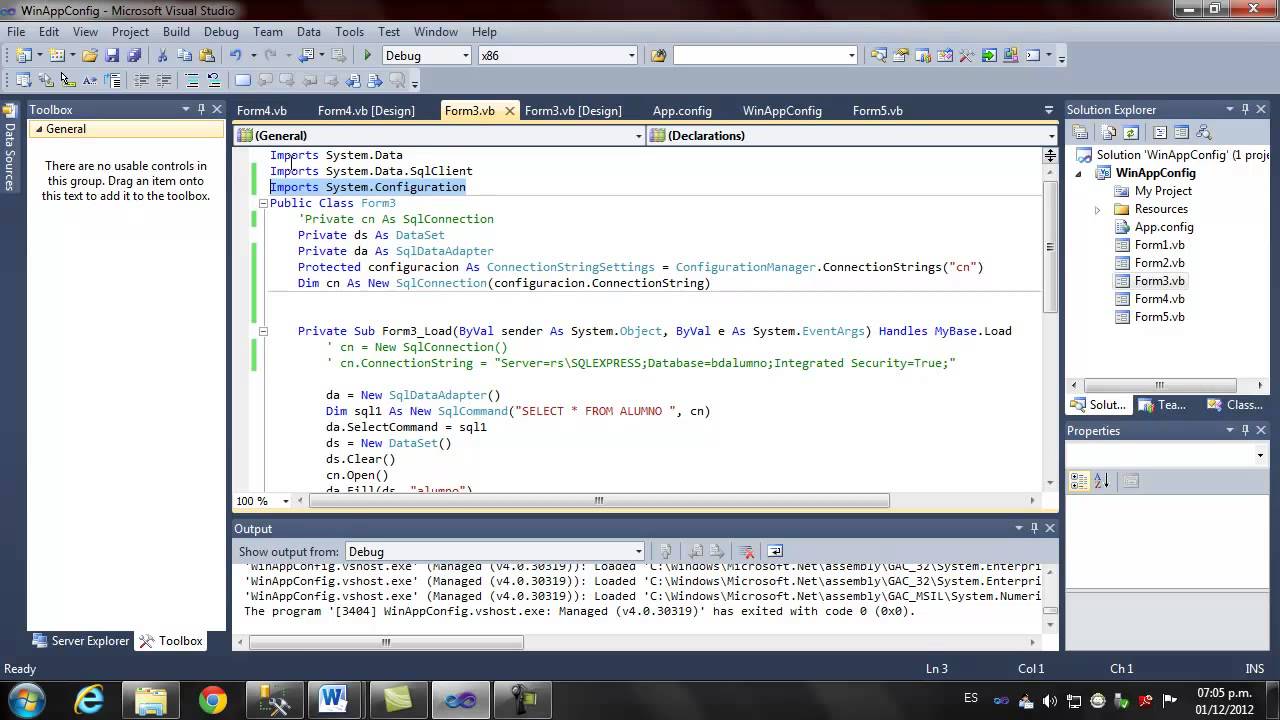Decrease line indent icon

click(141, 80)
